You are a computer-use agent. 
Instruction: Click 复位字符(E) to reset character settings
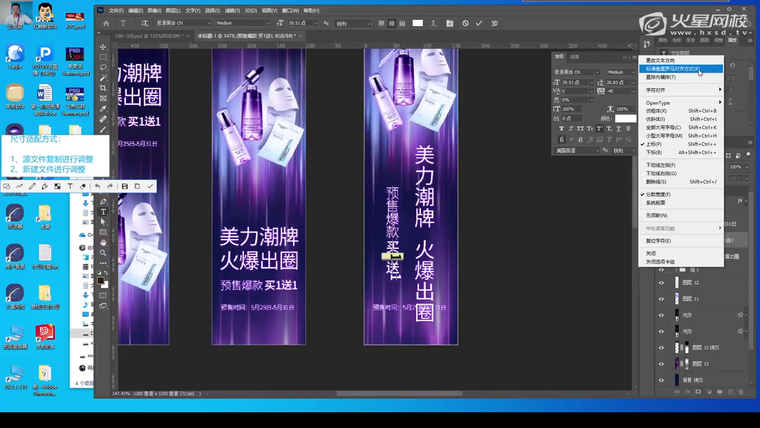pyautogui.click(x=659, y=240)
